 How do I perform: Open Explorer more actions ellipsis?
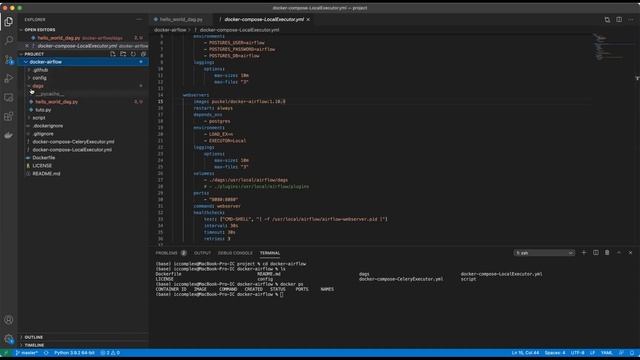point(139,20)
